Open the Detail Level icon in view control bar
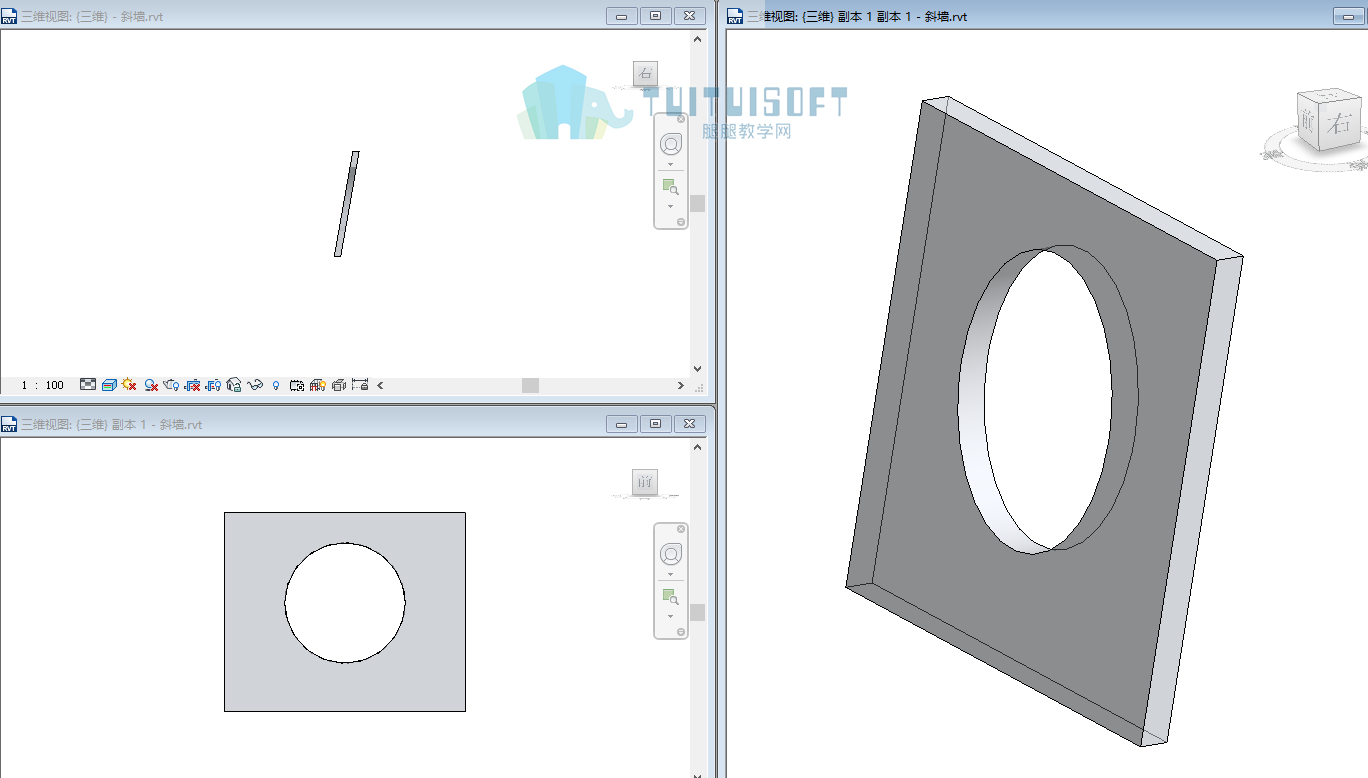The width and height of the screenshot is (1368, 778). [x=88, y=384]
